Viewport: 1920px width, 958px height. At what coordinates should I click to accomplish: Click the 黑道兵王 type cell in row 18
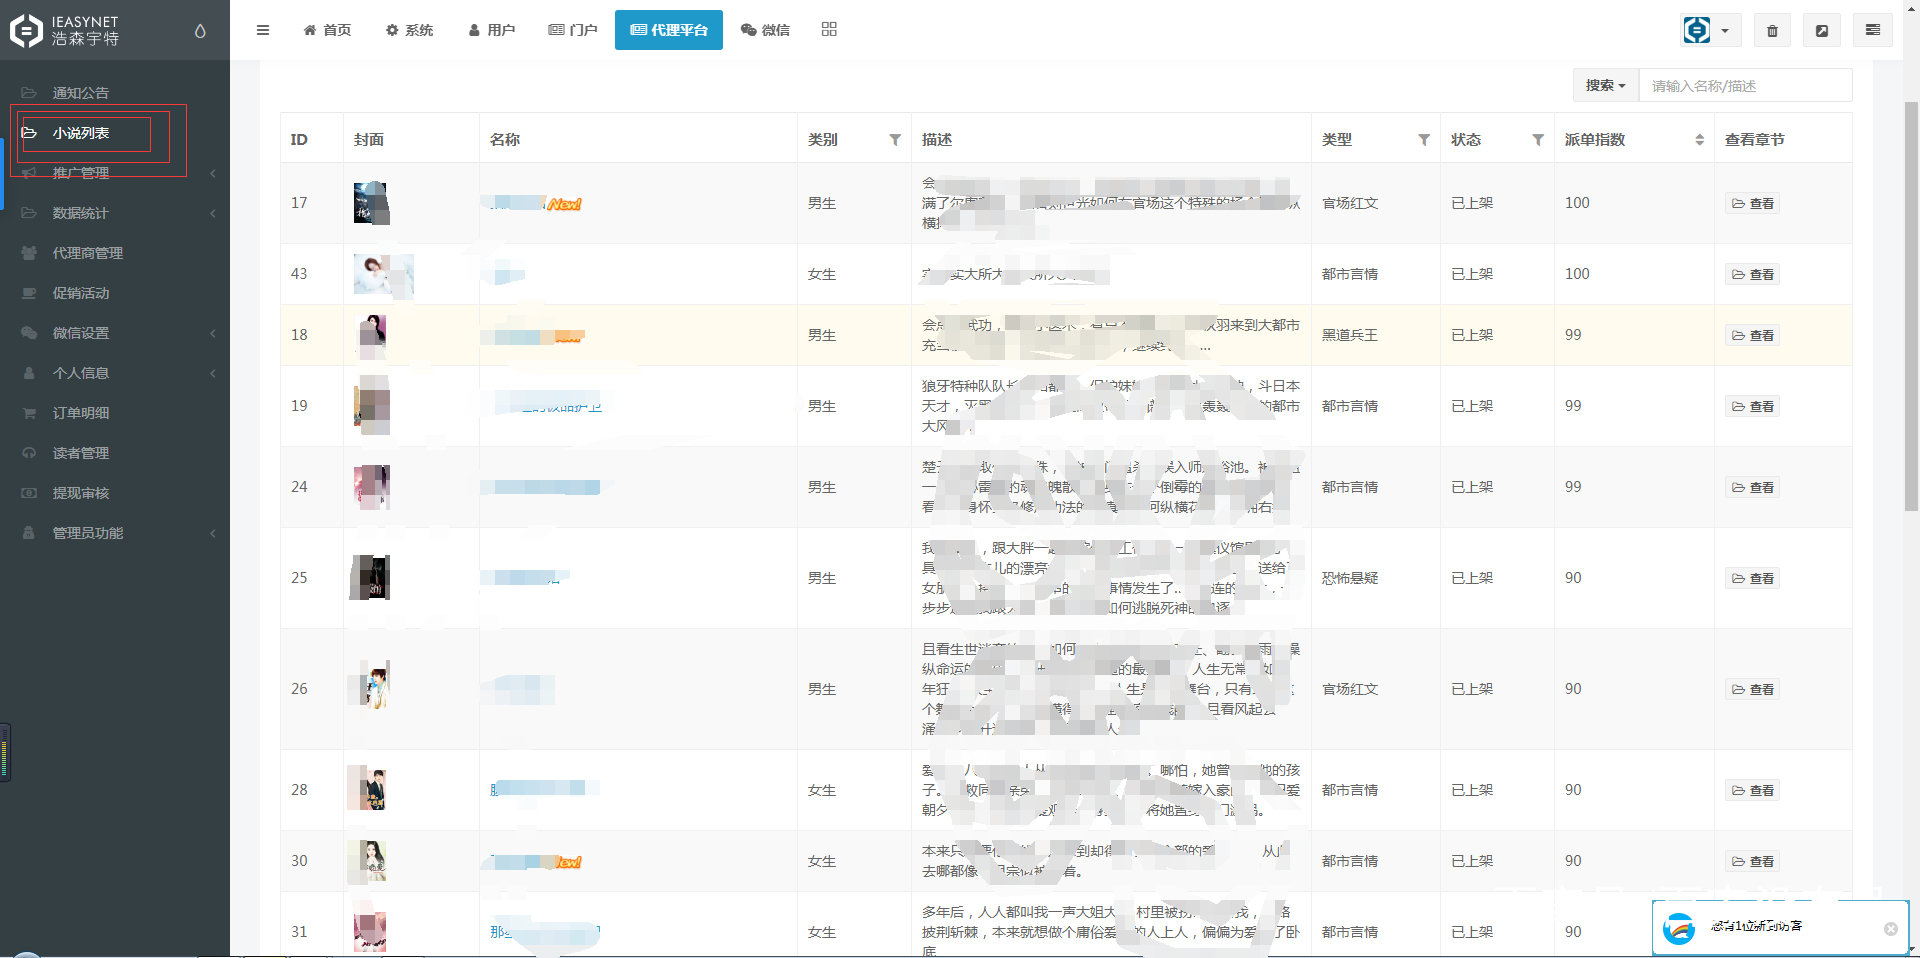(x=1350, y=335)
